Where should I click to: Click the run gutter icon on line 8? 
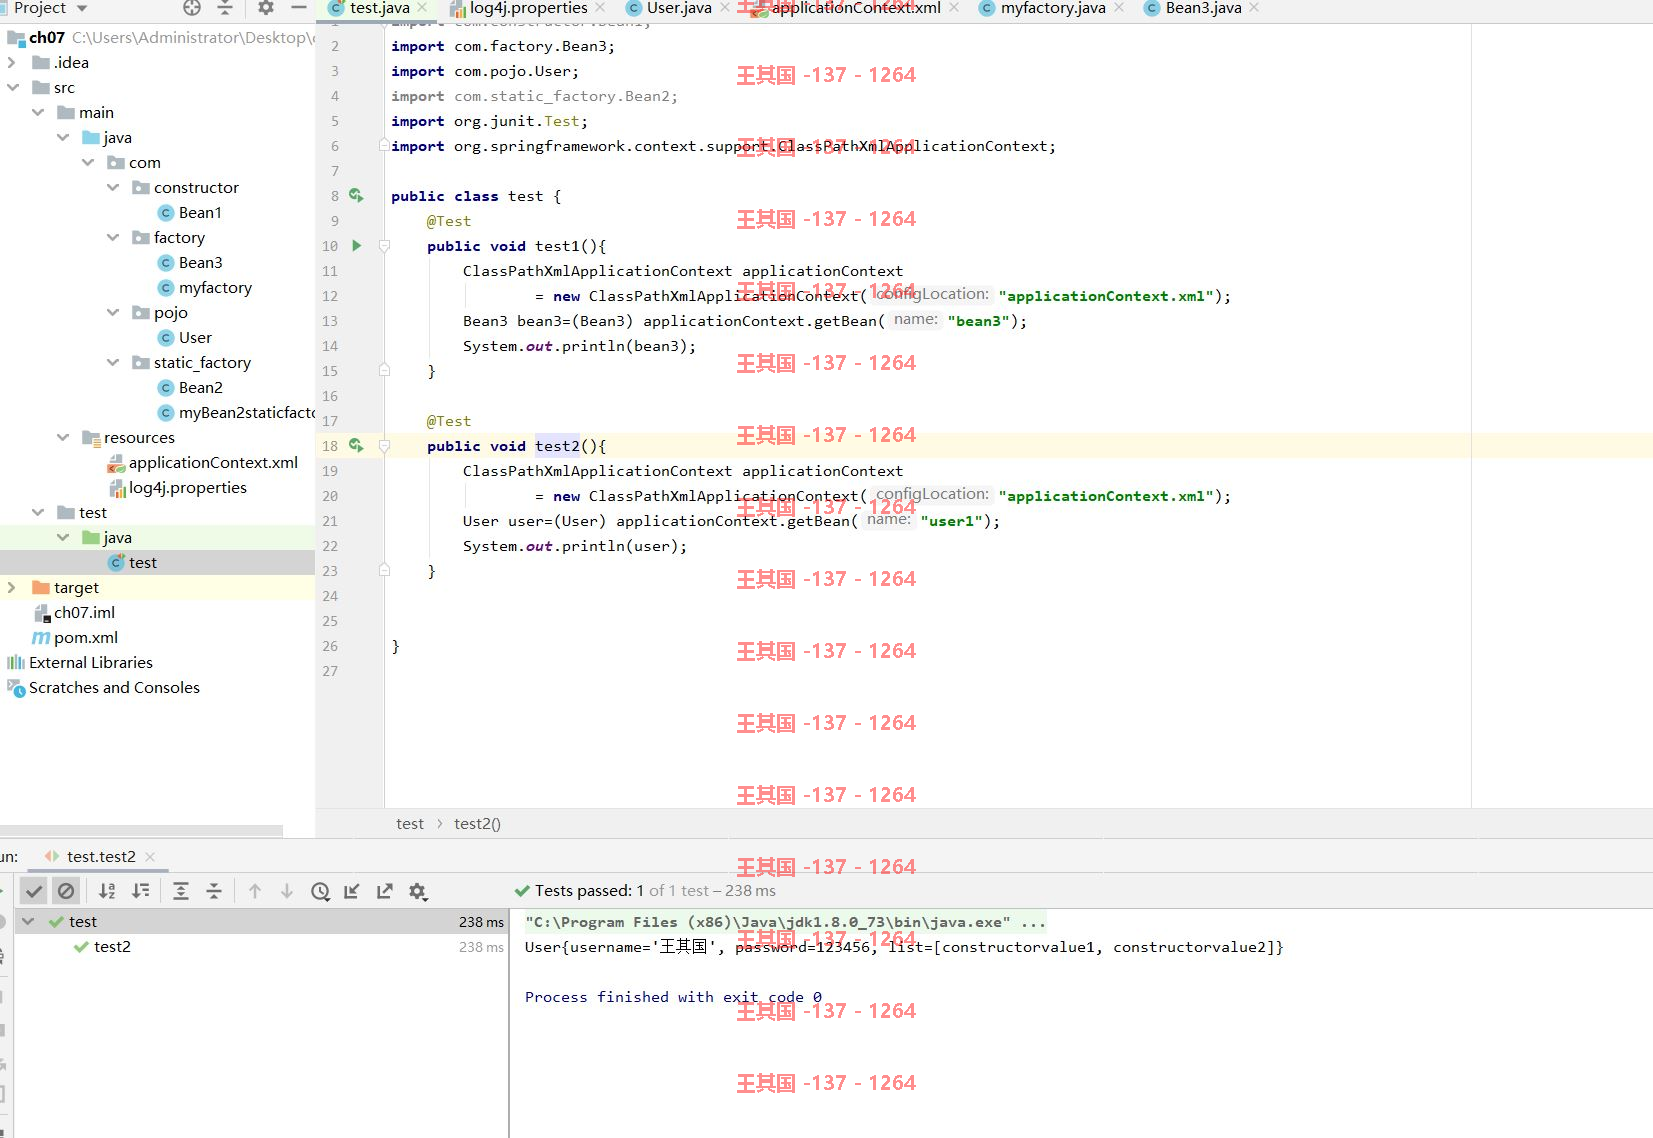[356, 196]
